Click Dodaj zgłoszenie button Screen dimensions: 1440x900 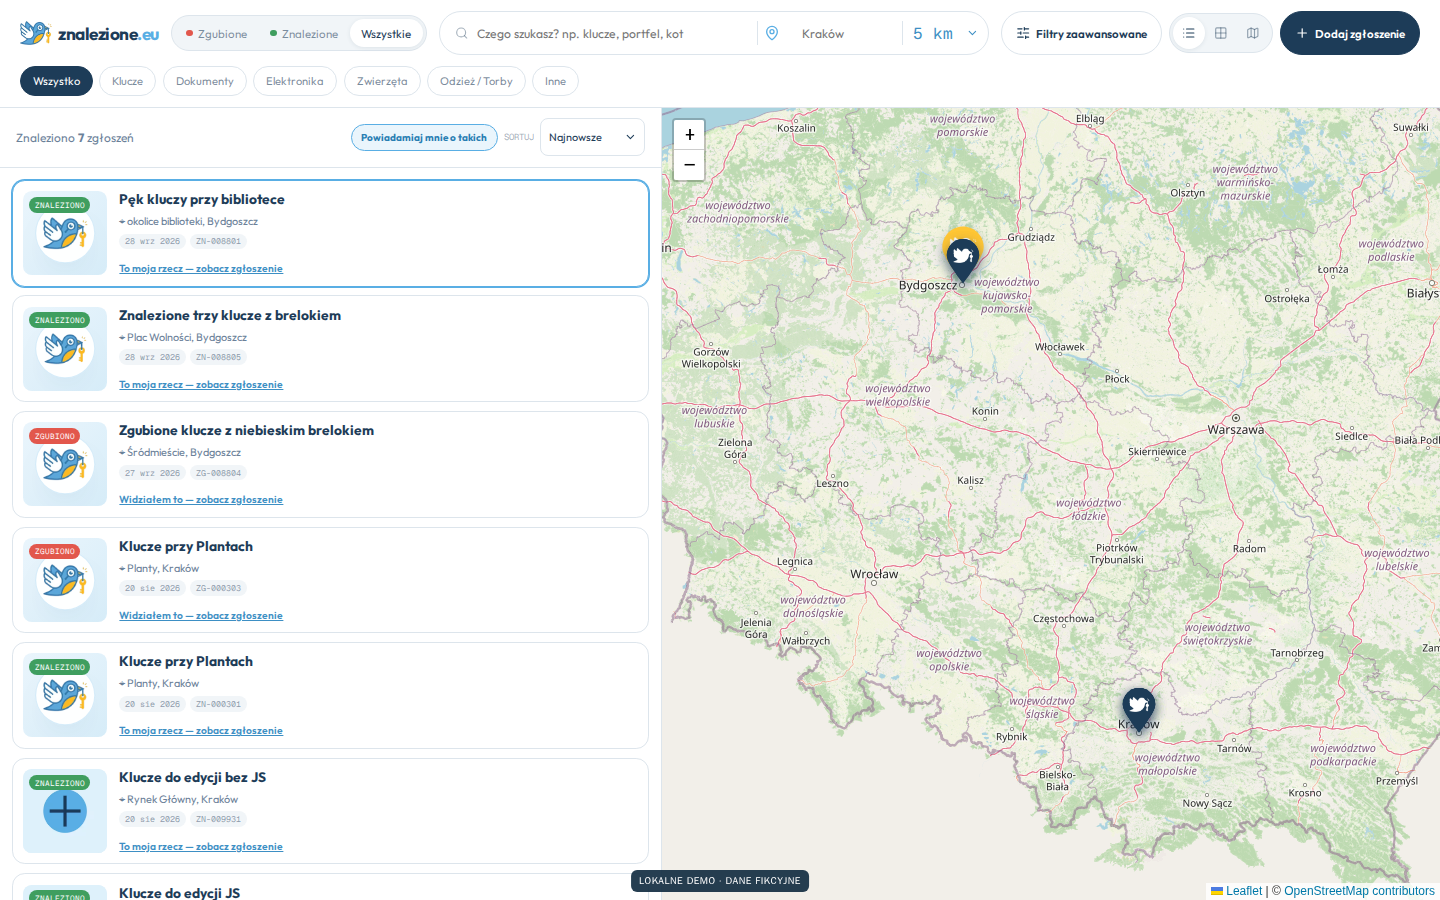(1350, 33)
